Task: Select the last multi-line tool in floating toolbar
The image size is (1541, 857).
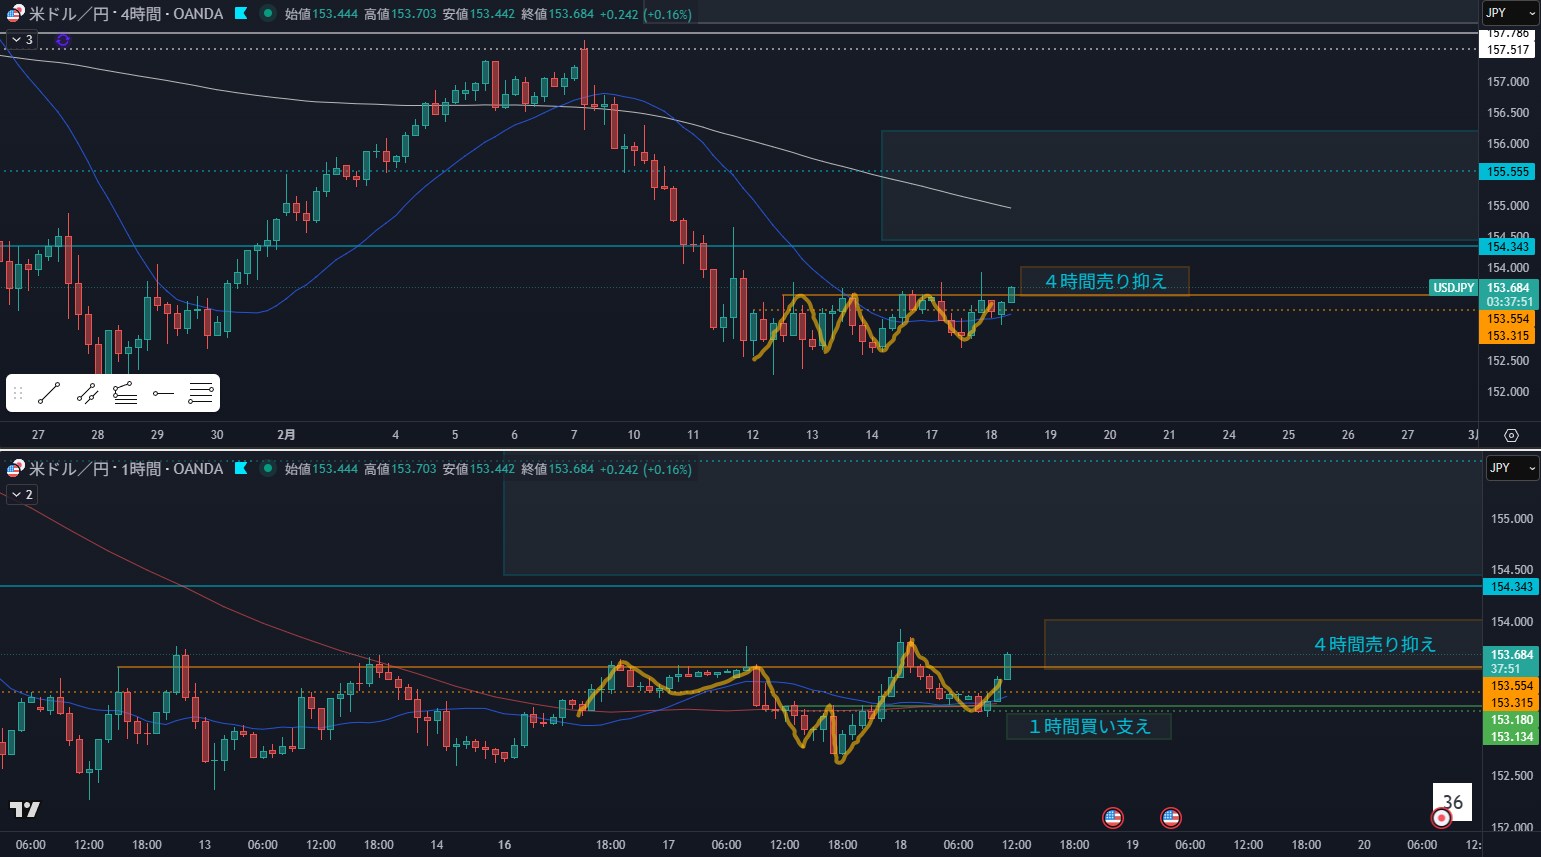Action: coord(201,393)
